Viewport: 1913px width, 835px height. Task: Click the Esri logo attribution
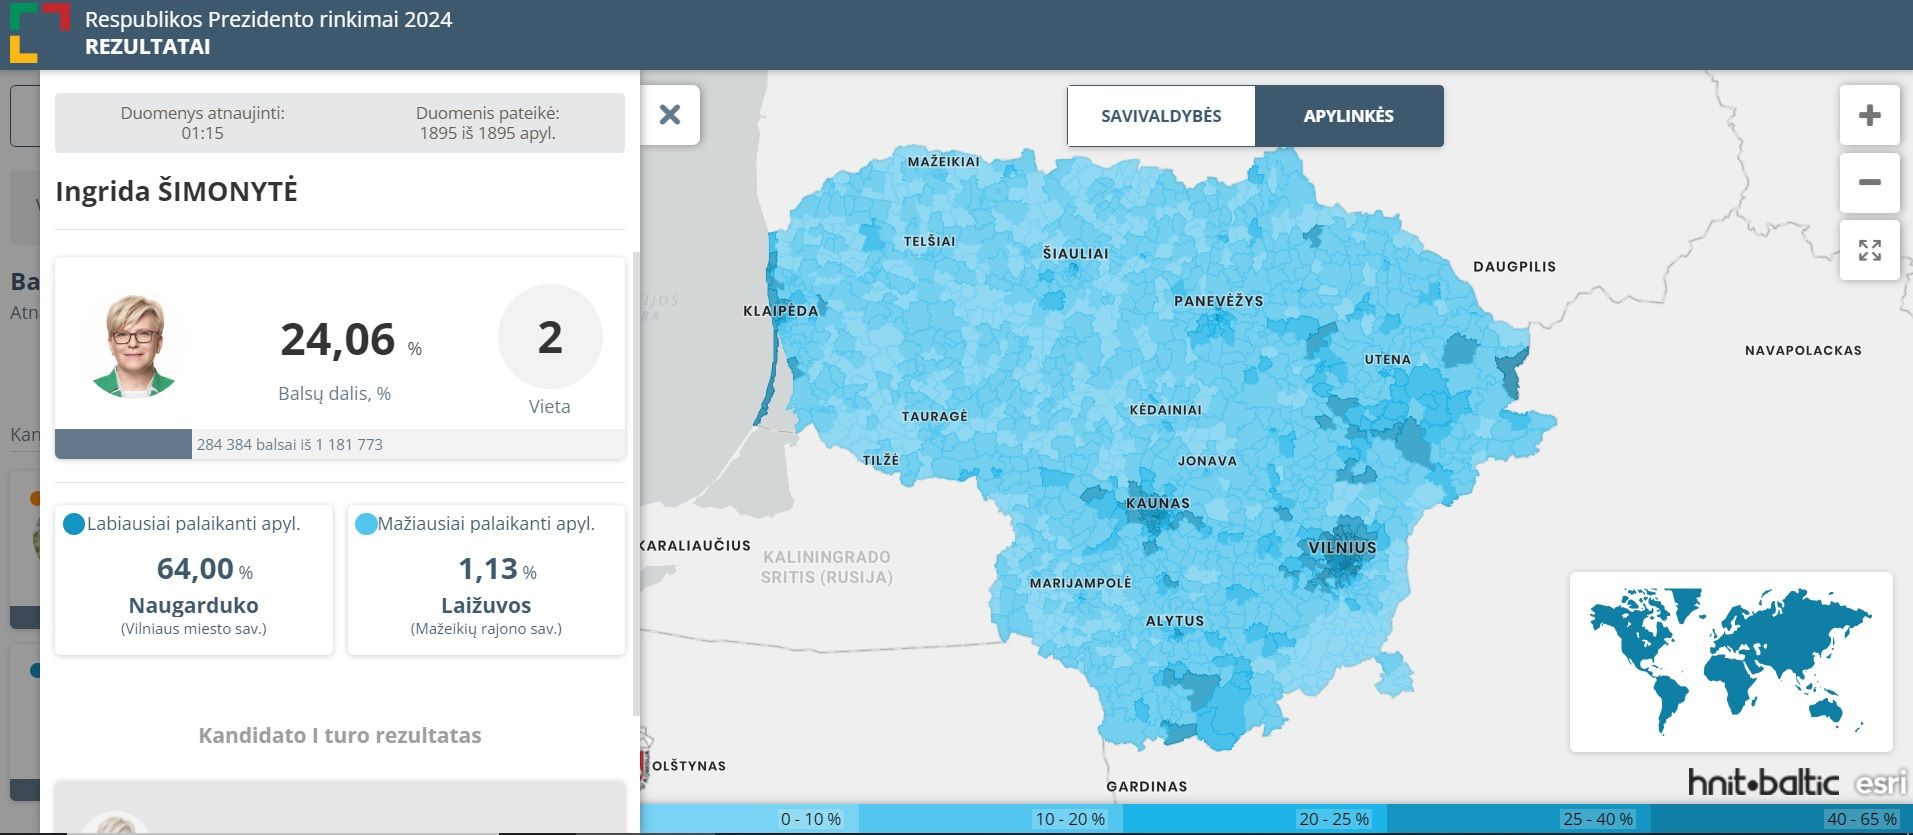tap(1880, 783)
